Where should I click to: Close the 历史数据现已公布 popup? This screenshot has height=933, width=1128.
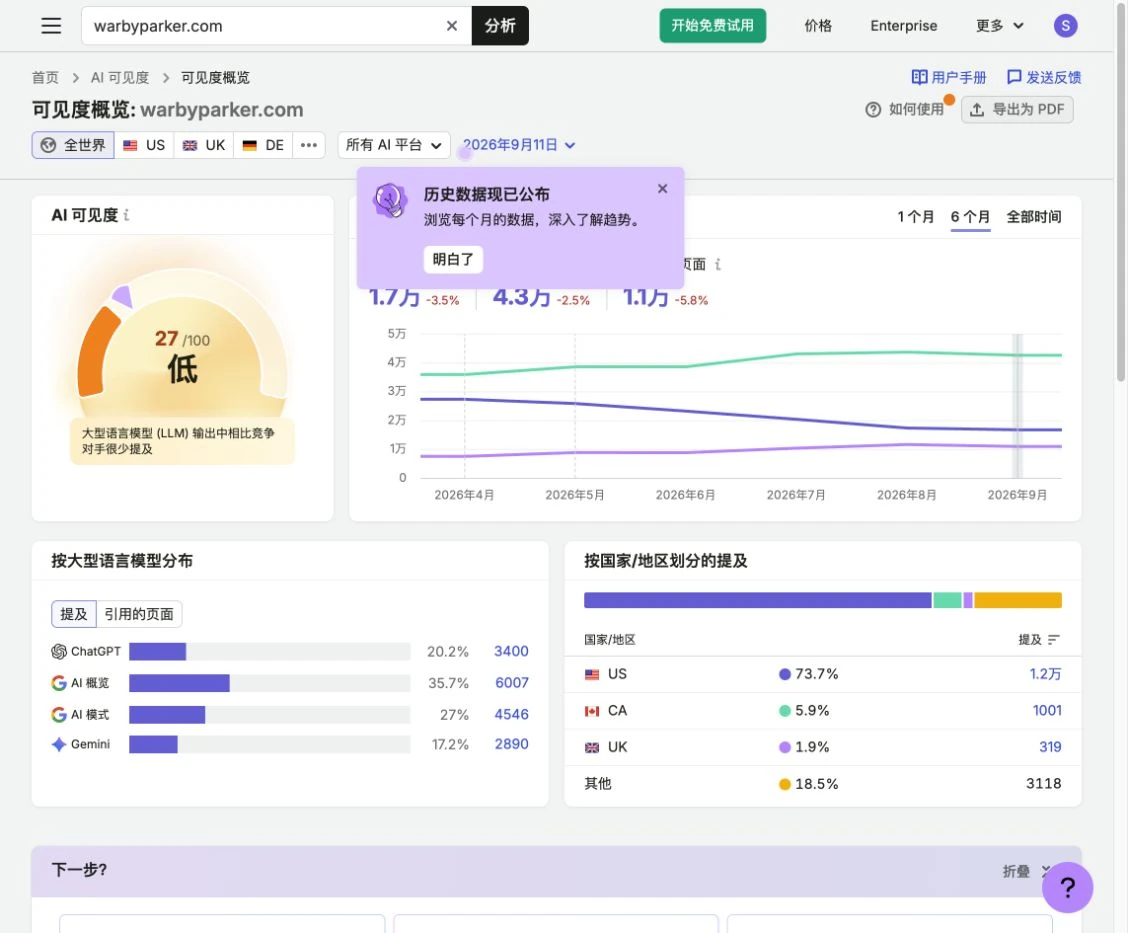[663, 188]
